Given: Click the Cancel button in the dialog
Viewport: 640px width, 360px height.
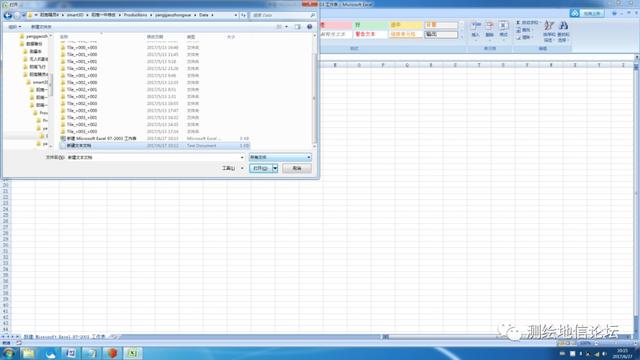Looking at the screenshot, I should [297, 168].
